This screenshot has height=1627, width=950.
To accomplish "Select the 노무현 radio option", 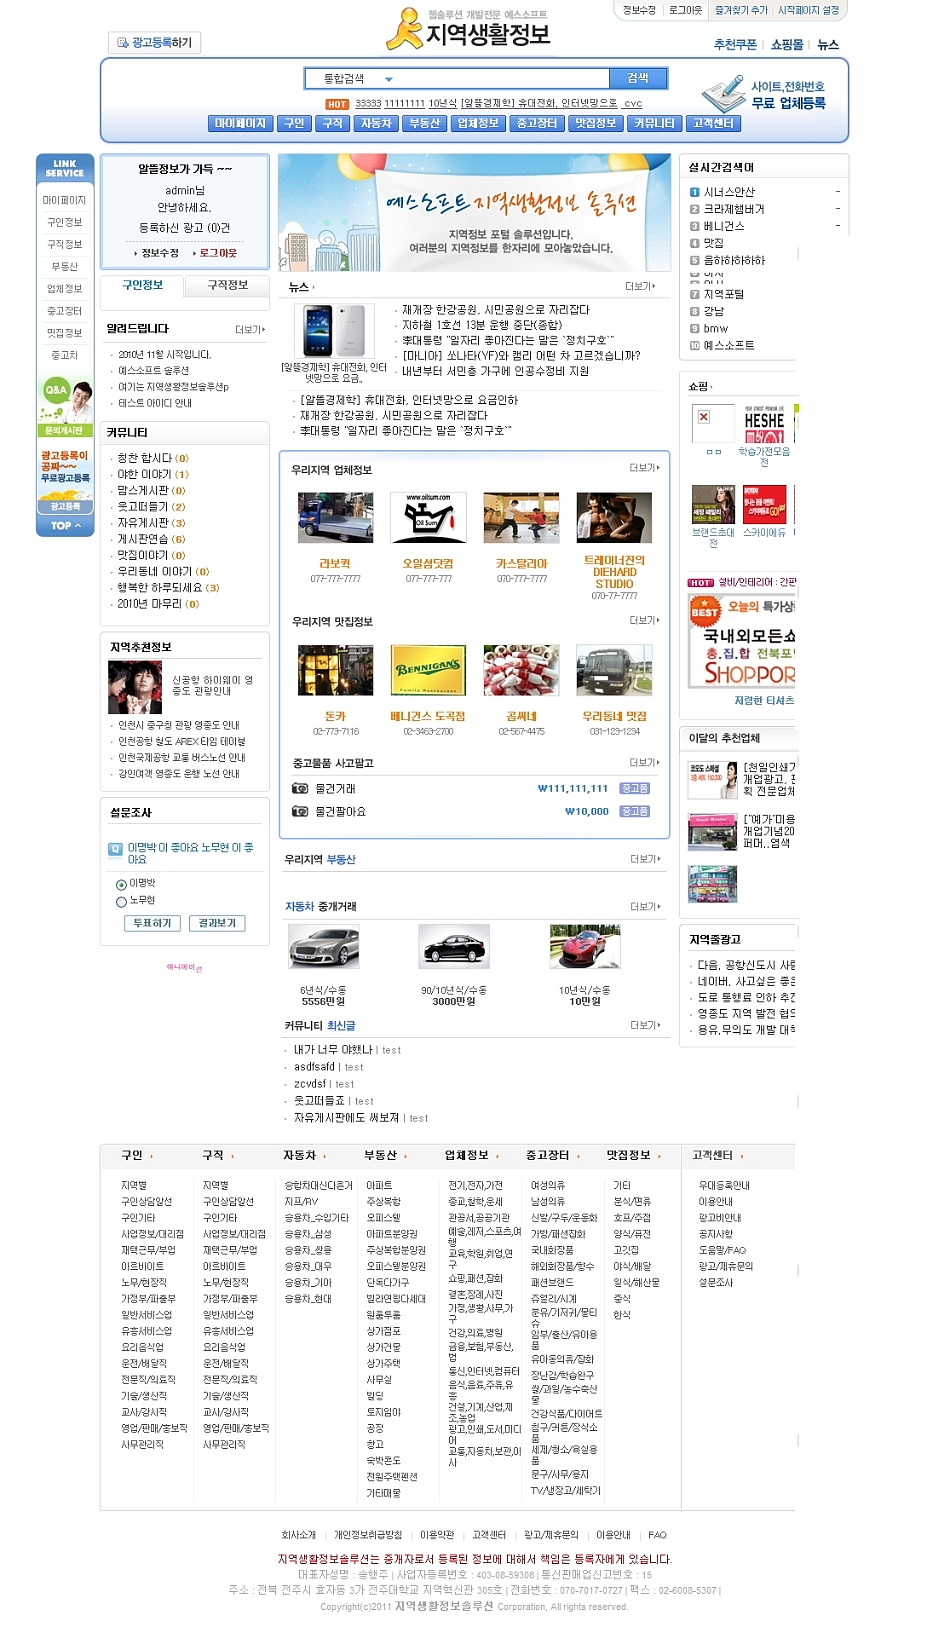I will tap(121, 901).
